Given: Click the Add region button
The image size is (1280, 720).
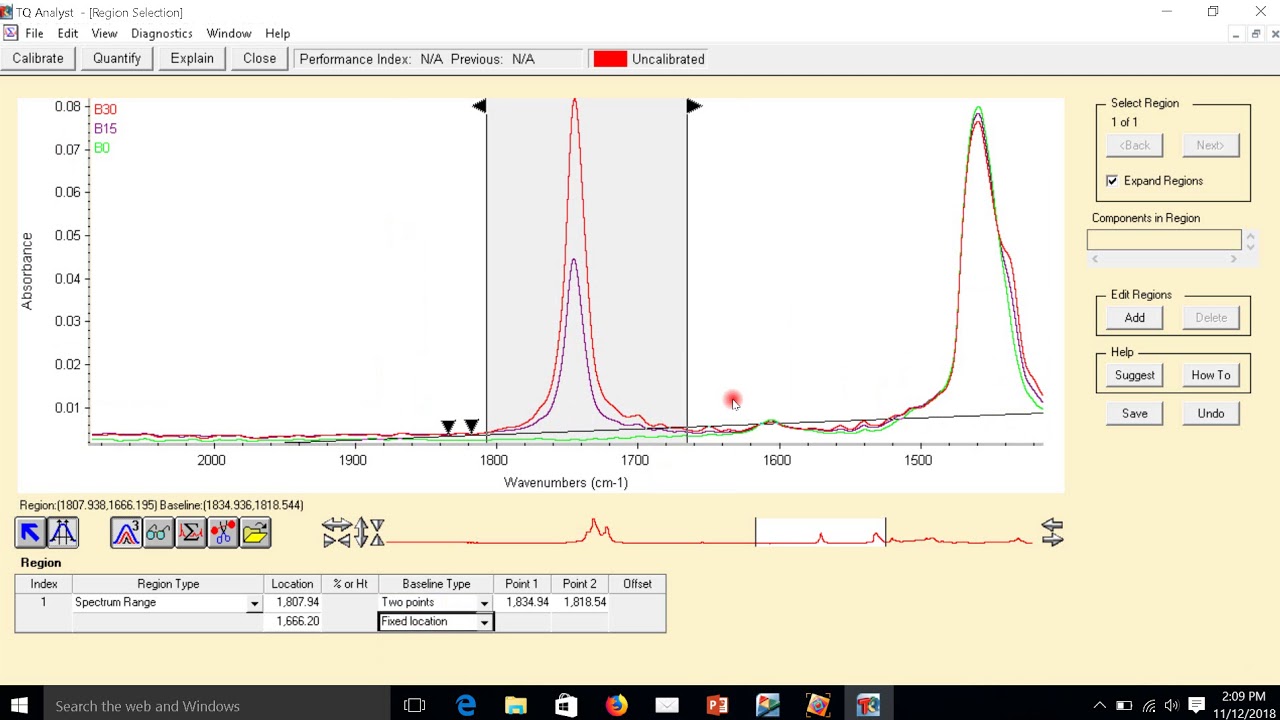Looking at the screenshot, I should coord(1134,318).
